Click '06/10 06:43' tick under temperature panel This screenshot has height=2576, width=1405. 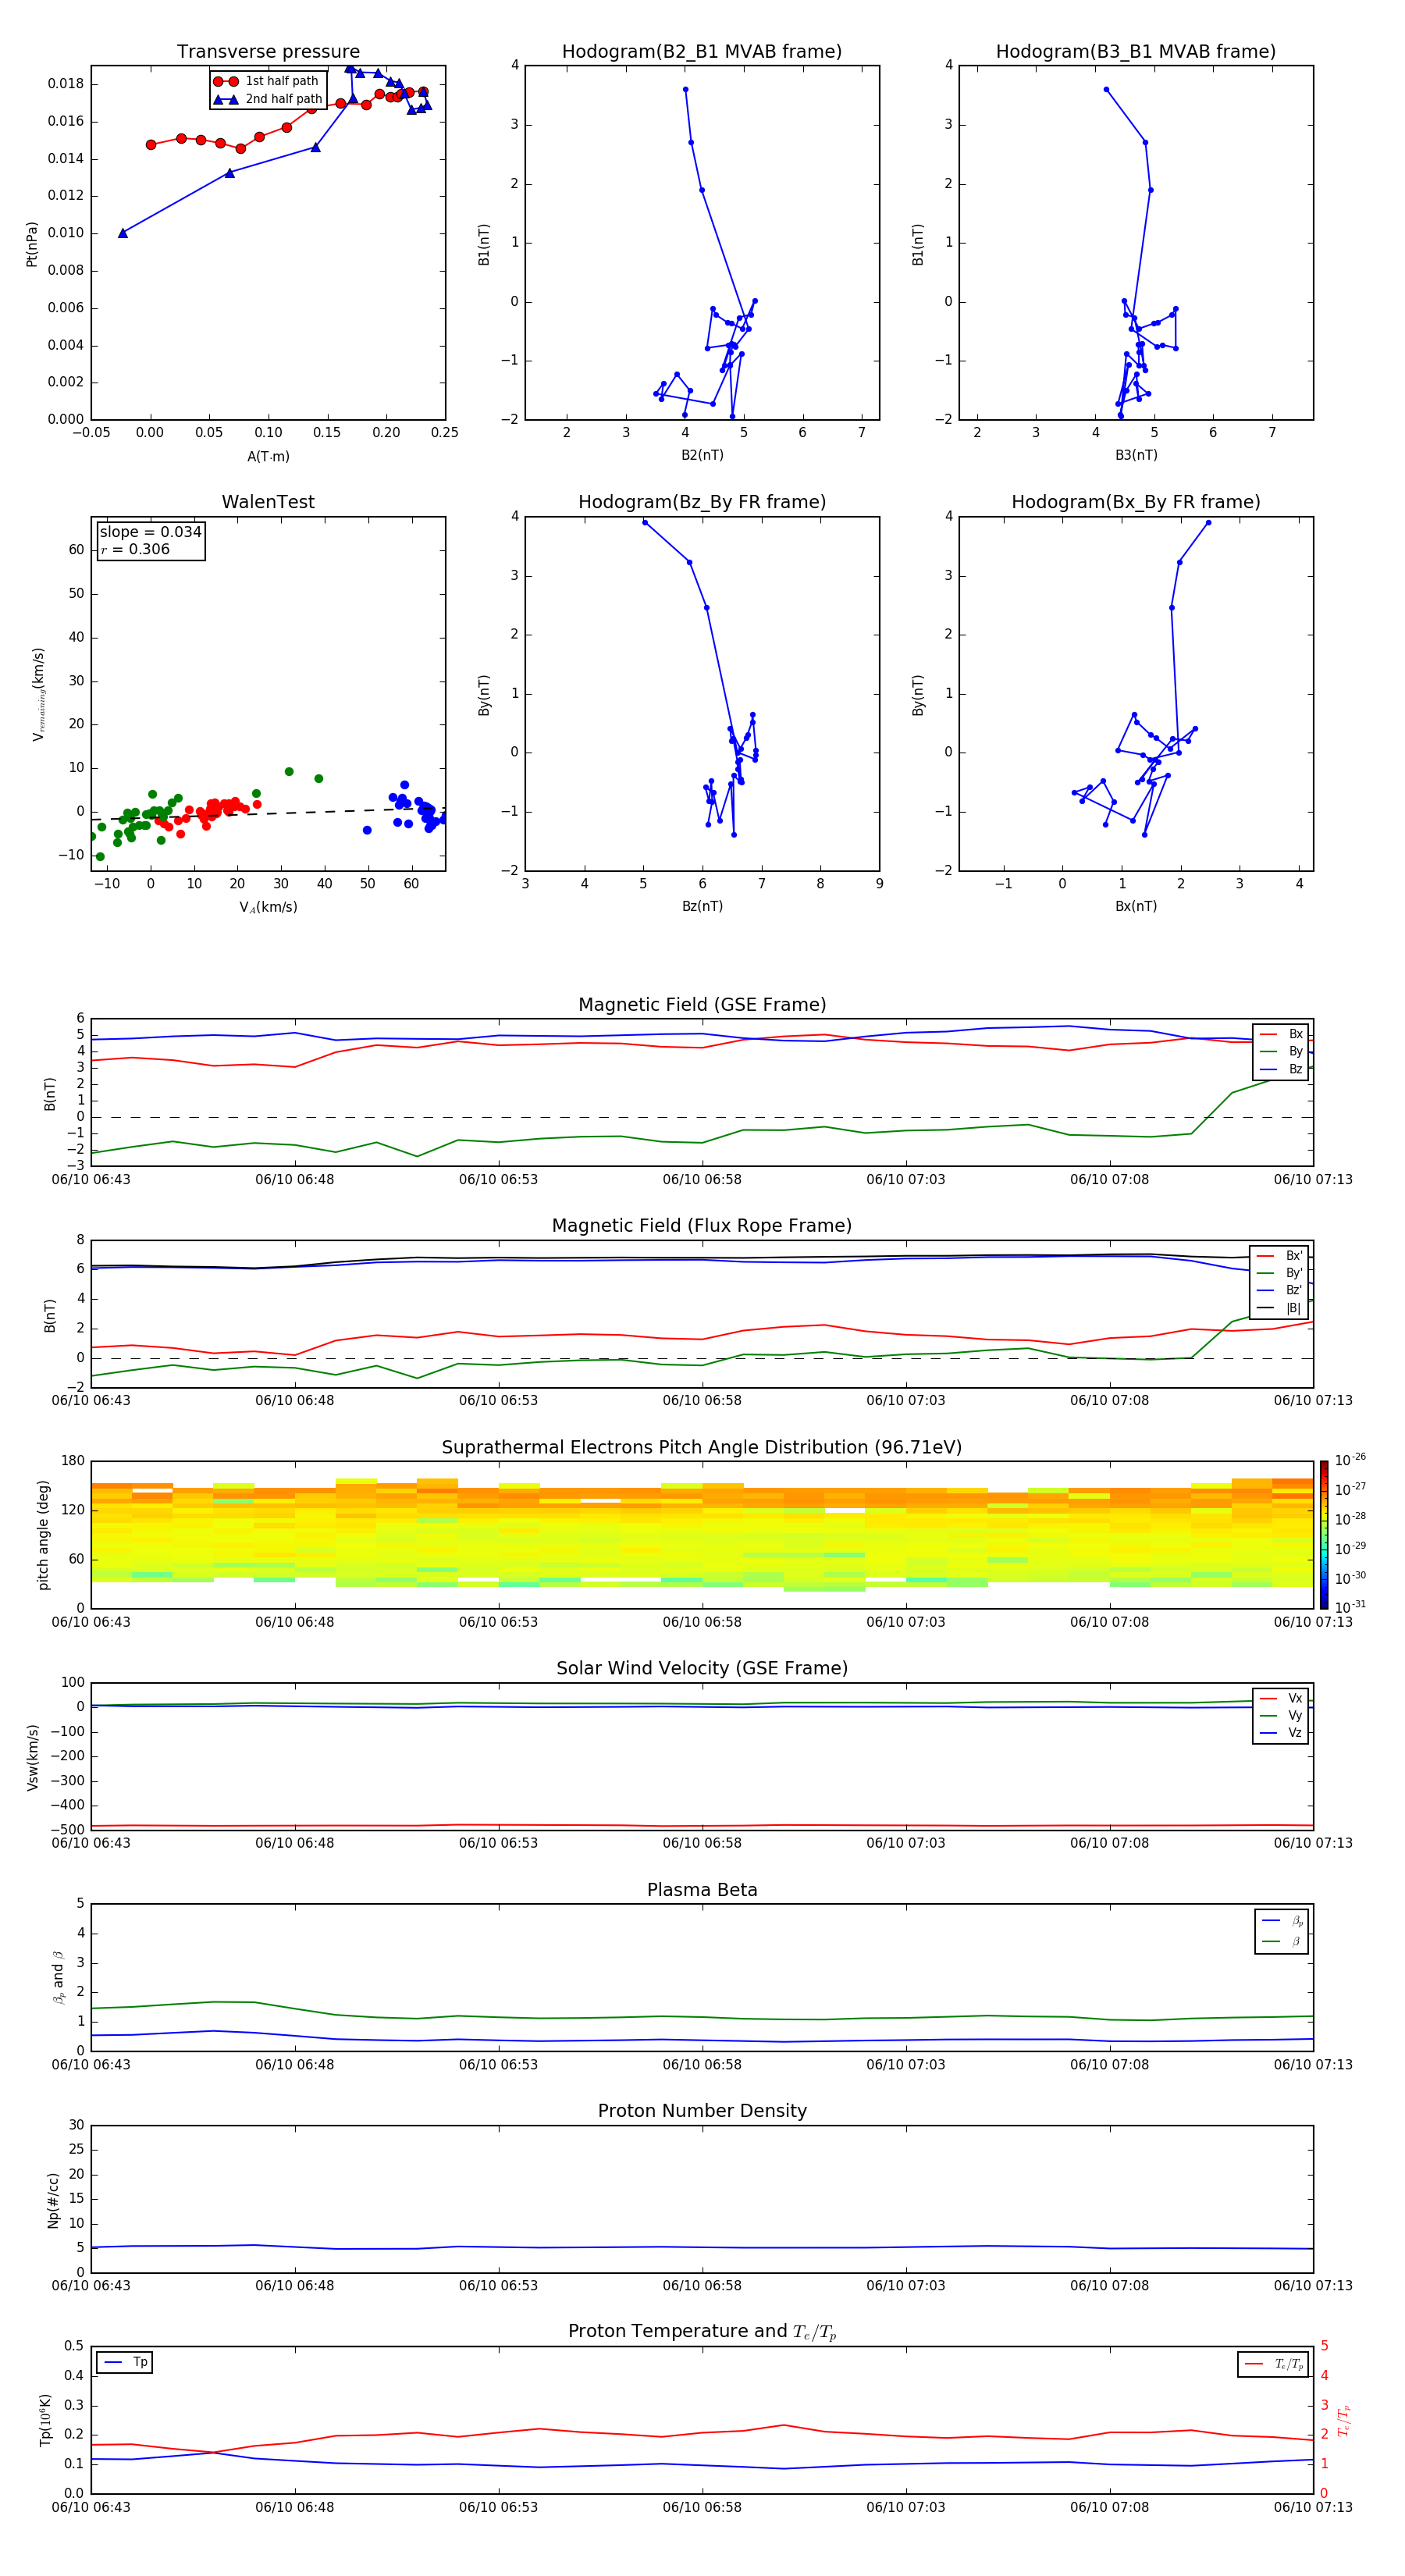click(x=91, y=2507)
